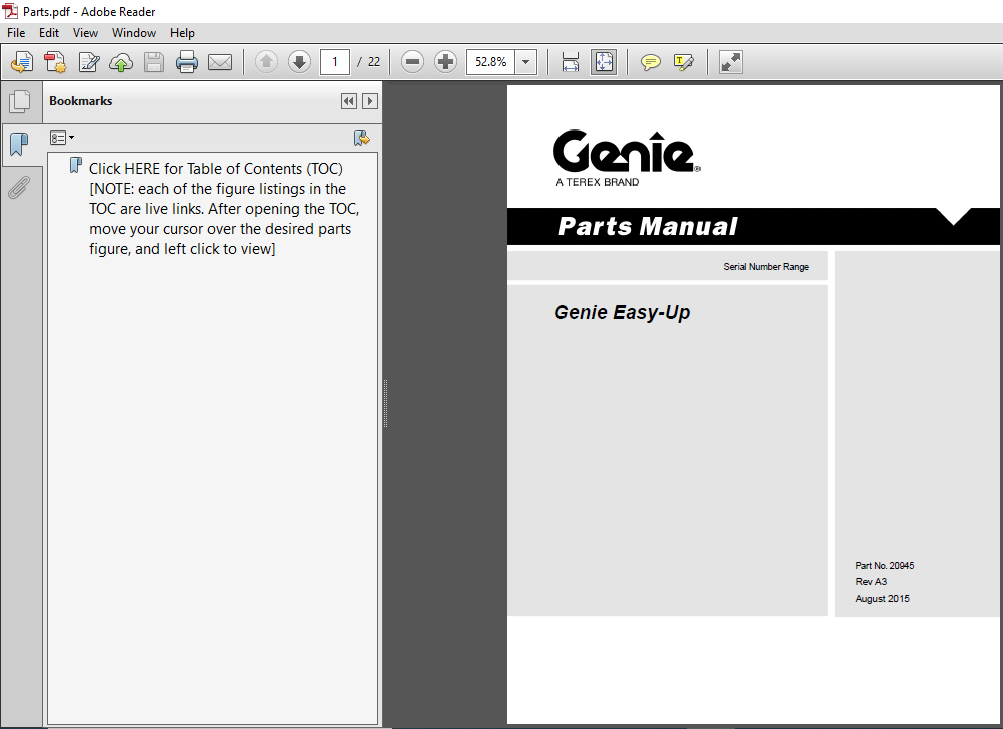Click 'Part No. 20945' text
Viewport: 1003px width, 729px height.
pyautogui.click(x=885, y=565)
